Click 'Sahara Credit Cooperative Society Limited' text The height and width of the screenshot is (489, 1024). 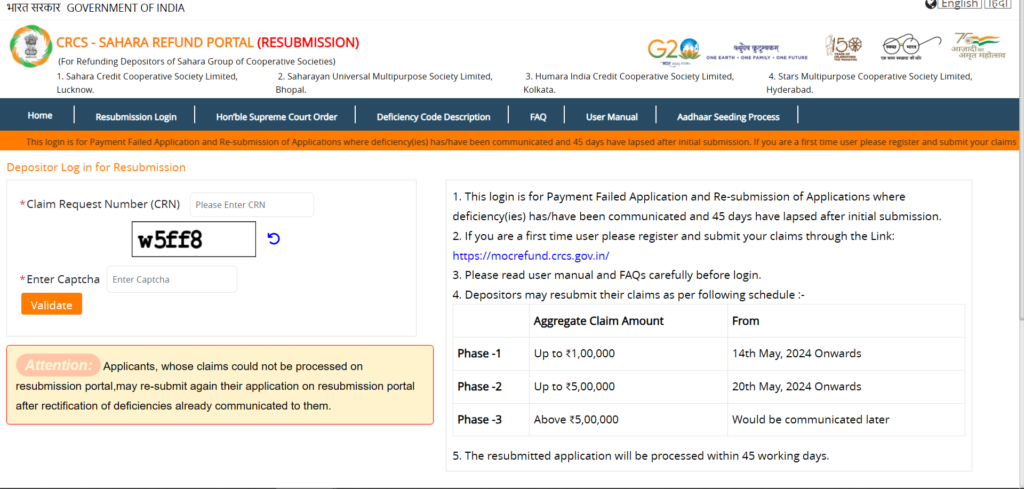[x=152, y=77]
